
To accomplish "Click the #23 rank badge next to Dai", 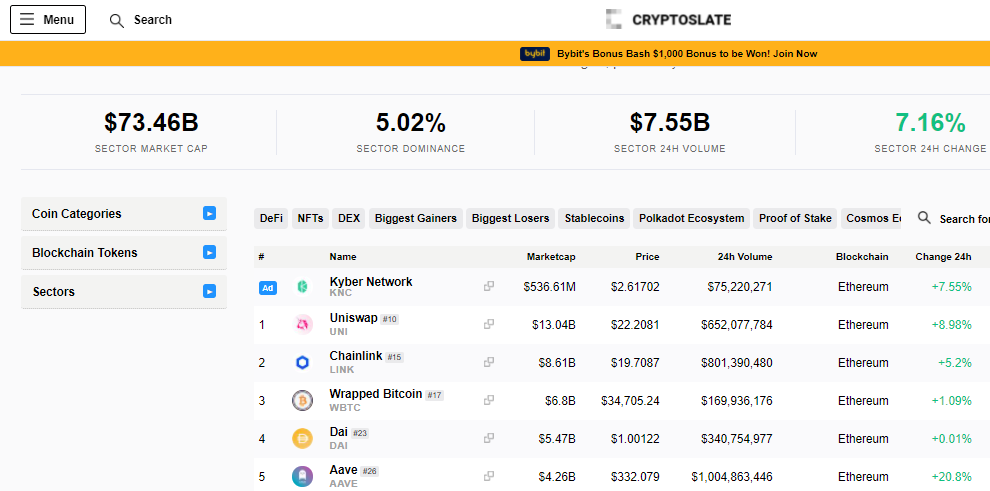I will [x=360, y=433].
